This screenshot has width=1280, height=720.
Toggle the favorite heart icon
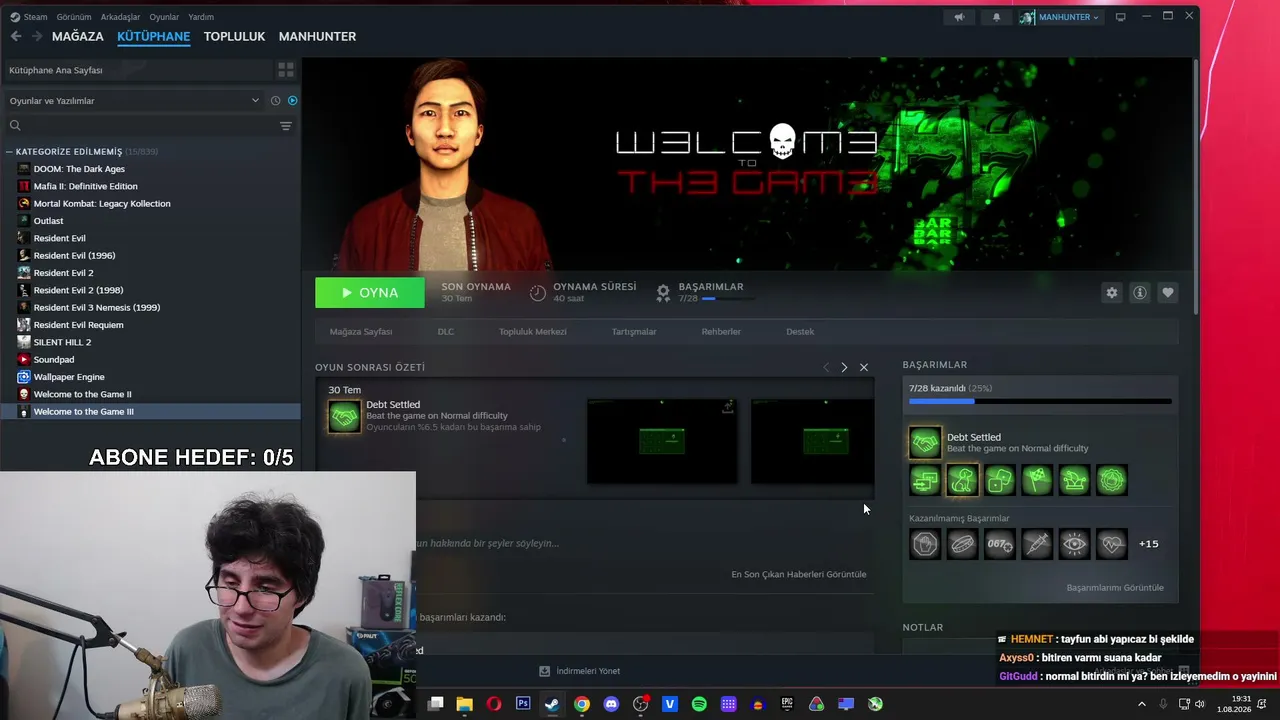1167,293
